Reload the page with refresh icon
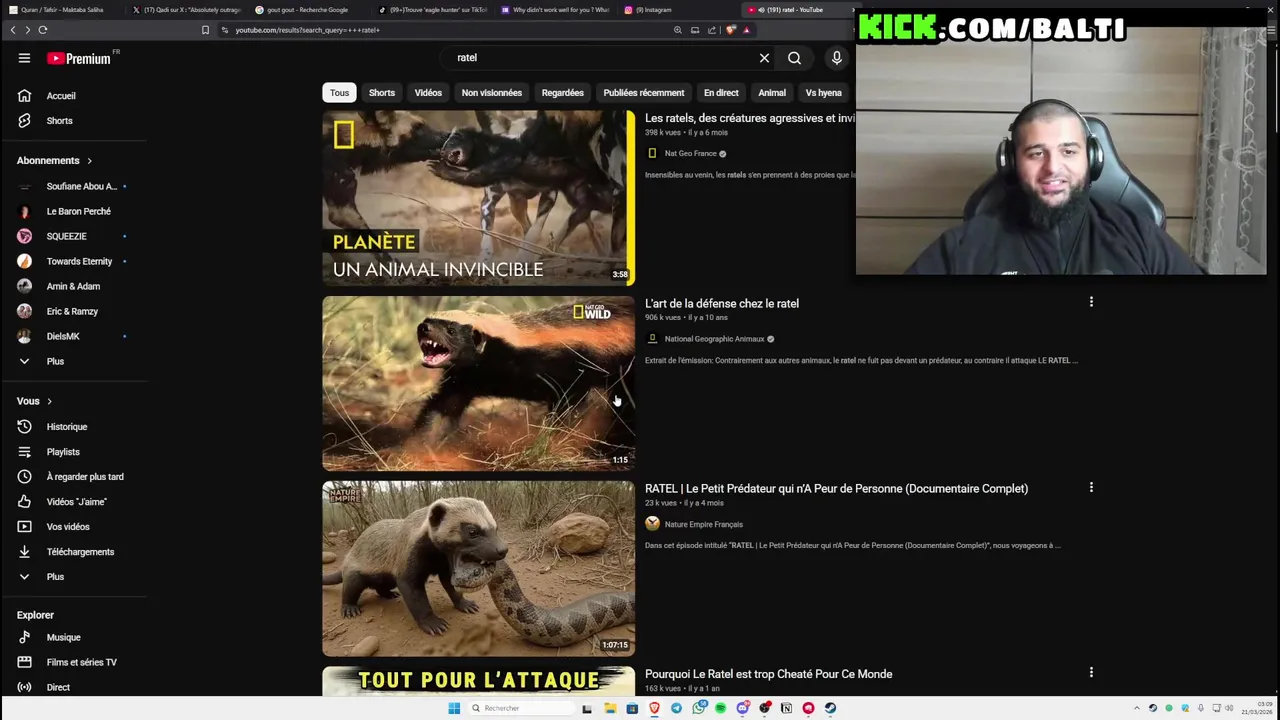This screenshot has height=720, width=1280. (x=43, y=30)
